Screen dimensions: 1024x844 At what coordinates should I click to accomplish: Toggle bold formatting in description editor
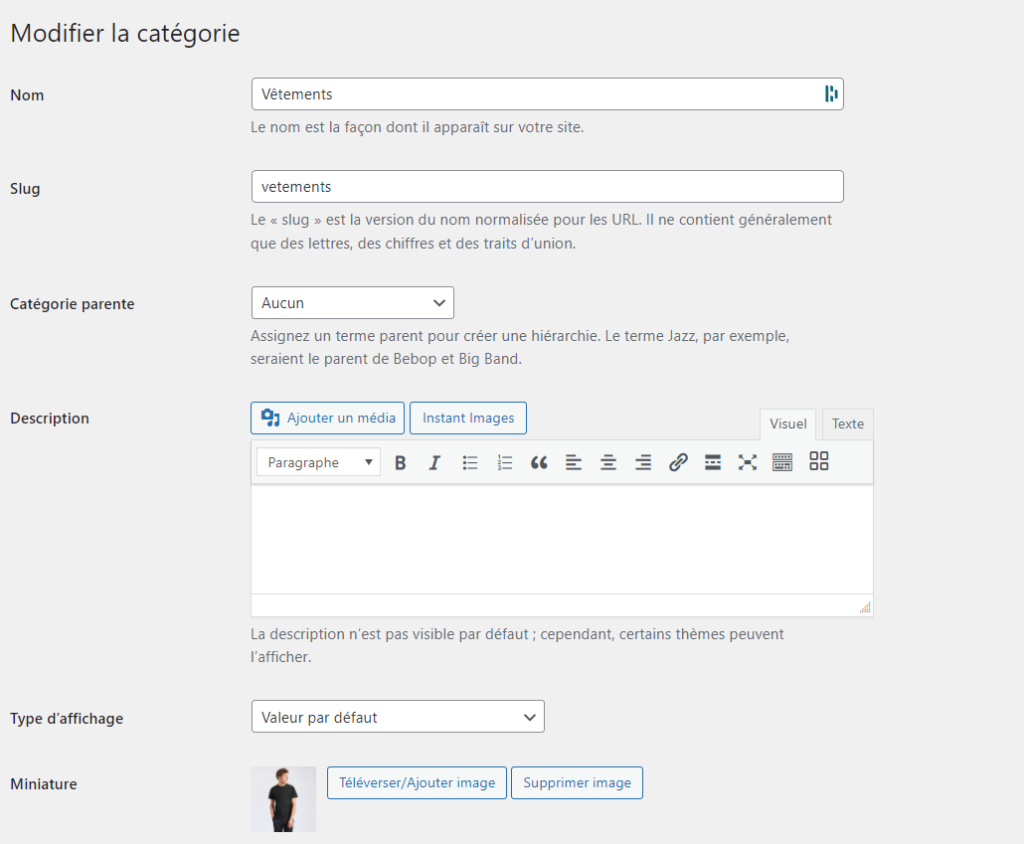(x=400, y=463)
